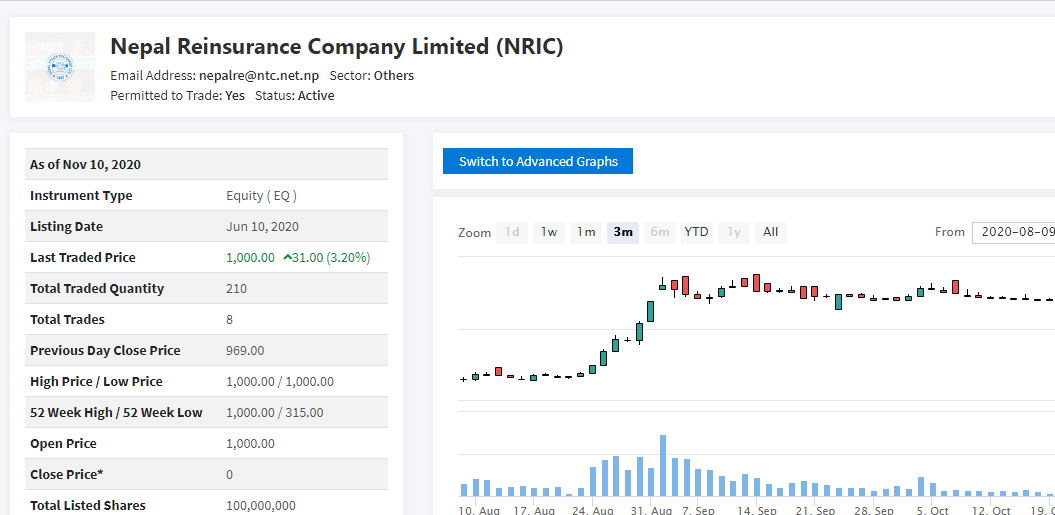Click the 24. Aug axis label

(x=593, y=510)
